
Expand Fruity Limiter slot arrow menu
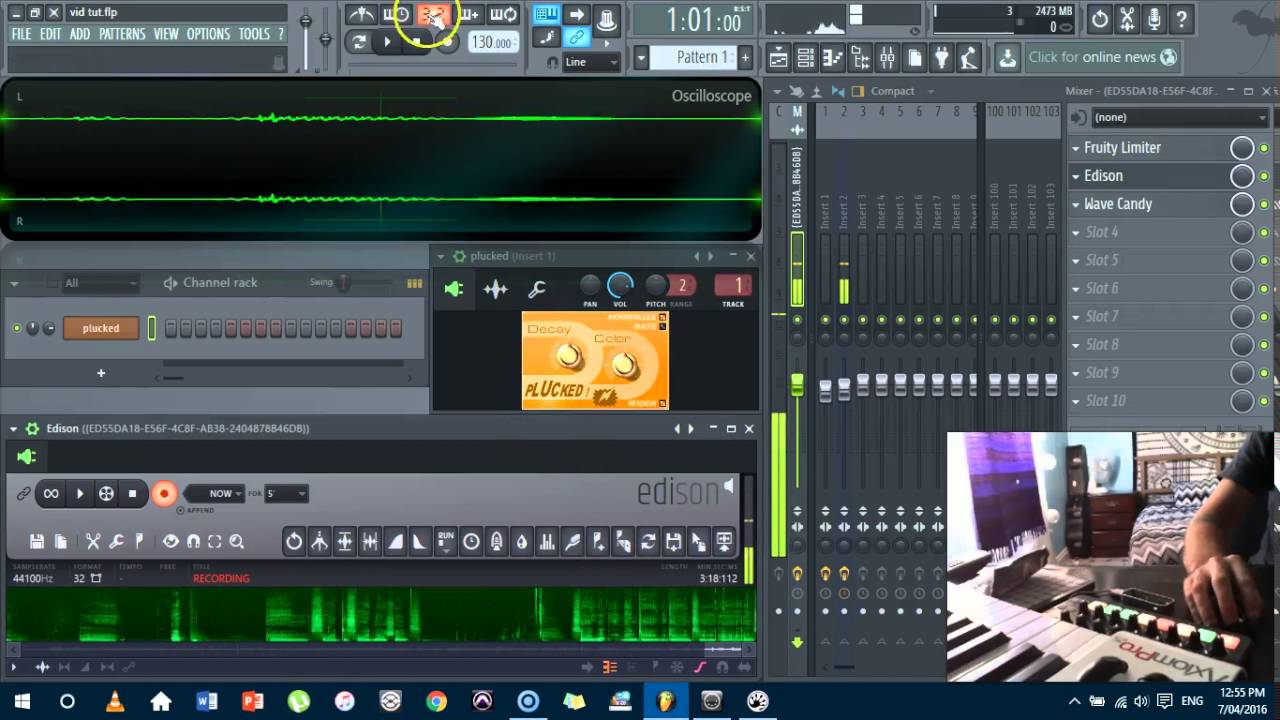(x=1076, y=148)
